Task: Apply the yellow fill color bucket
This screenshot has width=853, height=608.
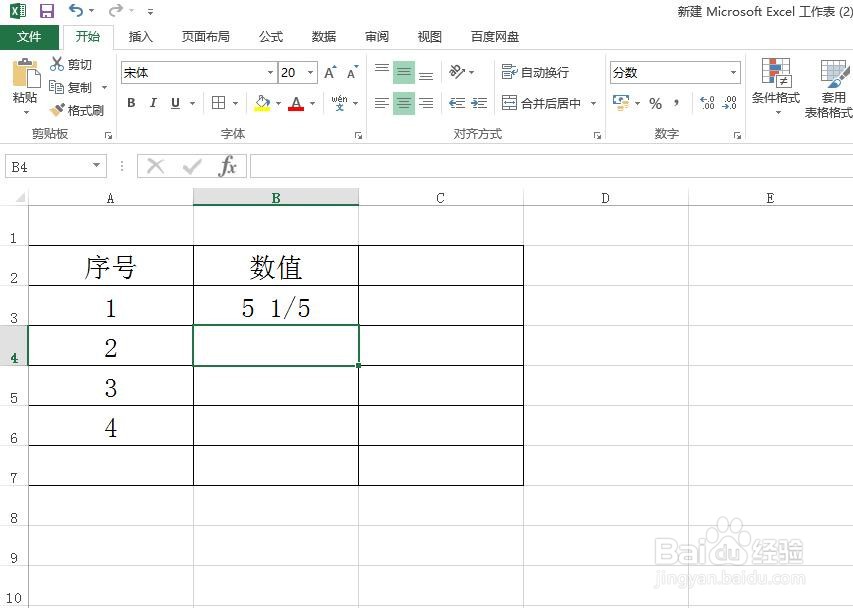Action: tap(262, 103)
